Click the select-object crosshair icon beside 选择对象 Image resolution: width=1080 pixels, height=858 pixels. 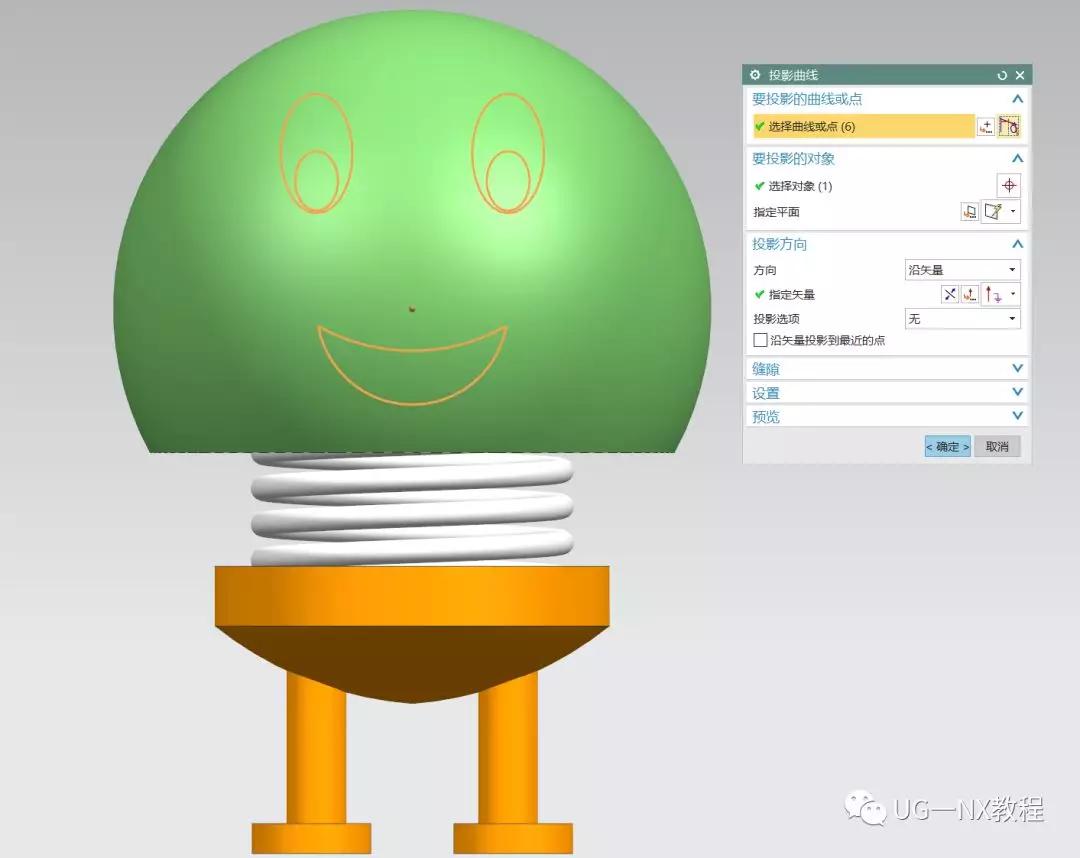pyautogui.click(x=1009, y=185)
